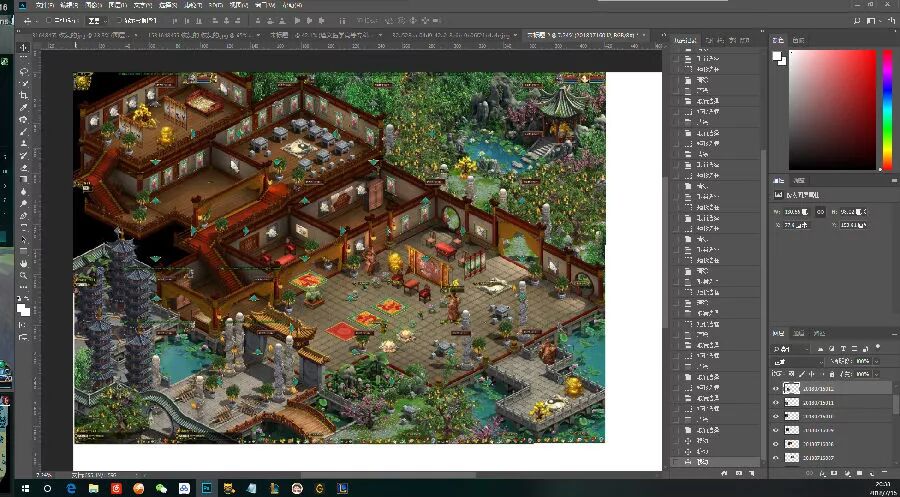Open the Windows Start menu
900x497 pixels.
pyautogui.click(x=25, y=488)
